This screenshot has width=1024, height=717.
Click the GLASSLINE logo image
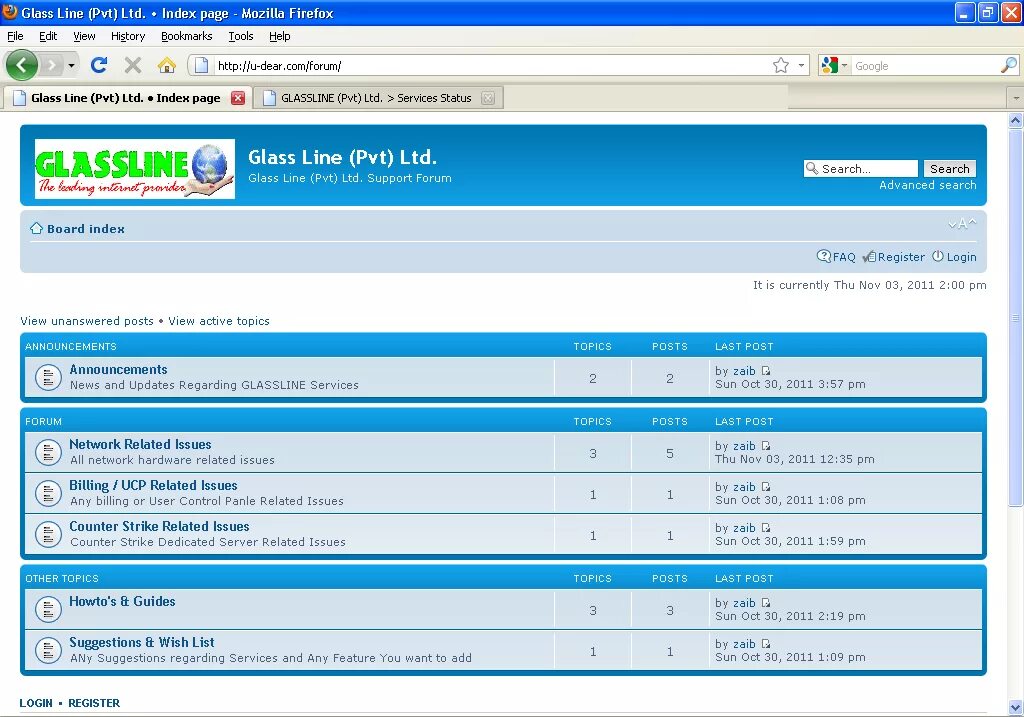135,168
